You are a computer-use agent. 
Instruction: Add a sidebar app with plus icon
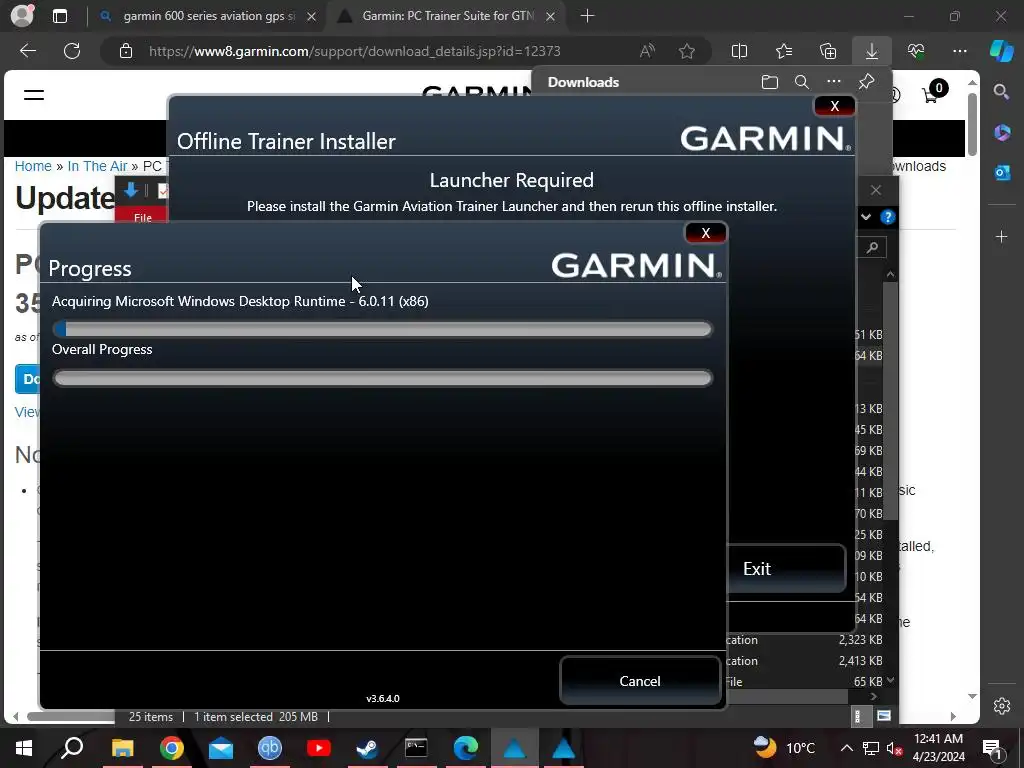point(1002,236)
